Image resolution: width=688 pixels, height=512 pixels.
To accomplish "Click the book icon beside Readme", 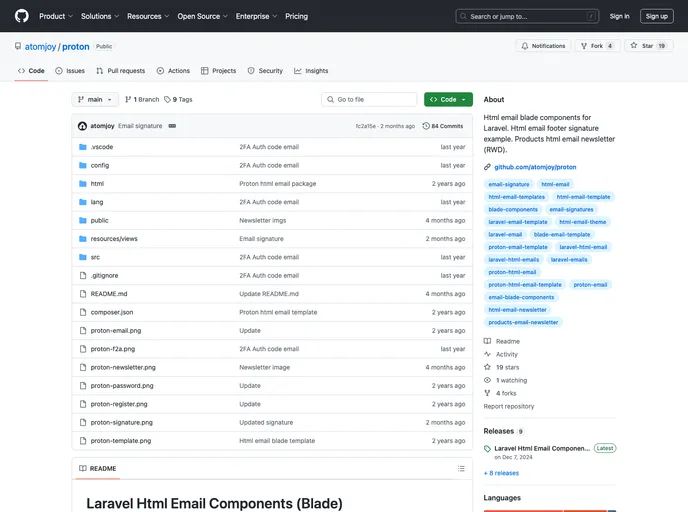I will click(x=487, y=341).
